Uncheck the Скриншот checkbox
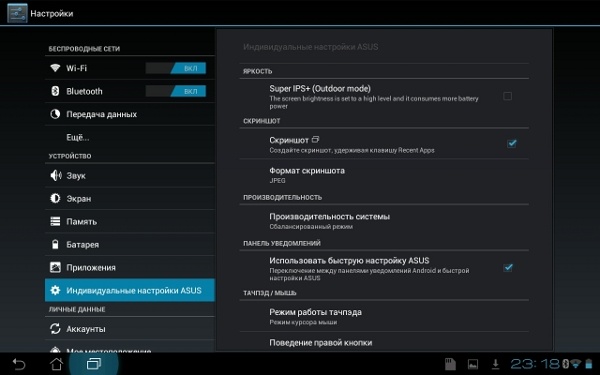Image resolution: width=600 pixels, height=375 pixels. click(512, 143)
